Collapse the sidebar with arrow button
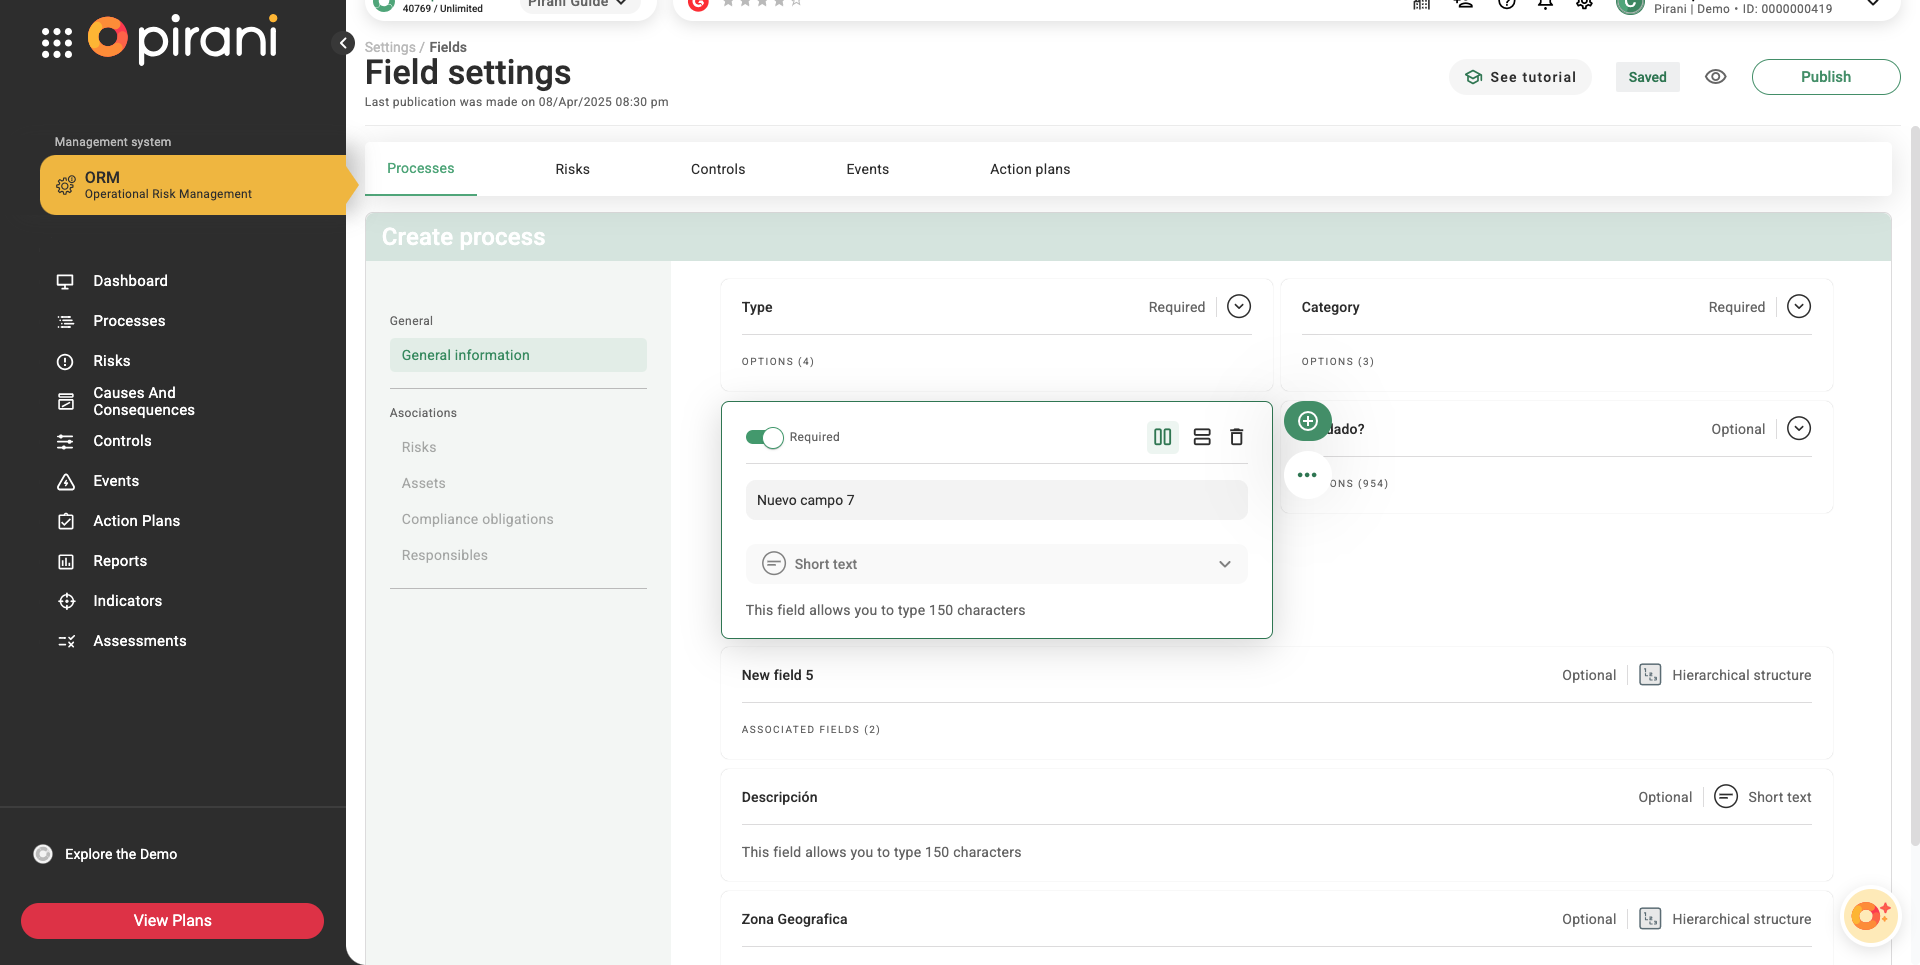 (343, 43)
